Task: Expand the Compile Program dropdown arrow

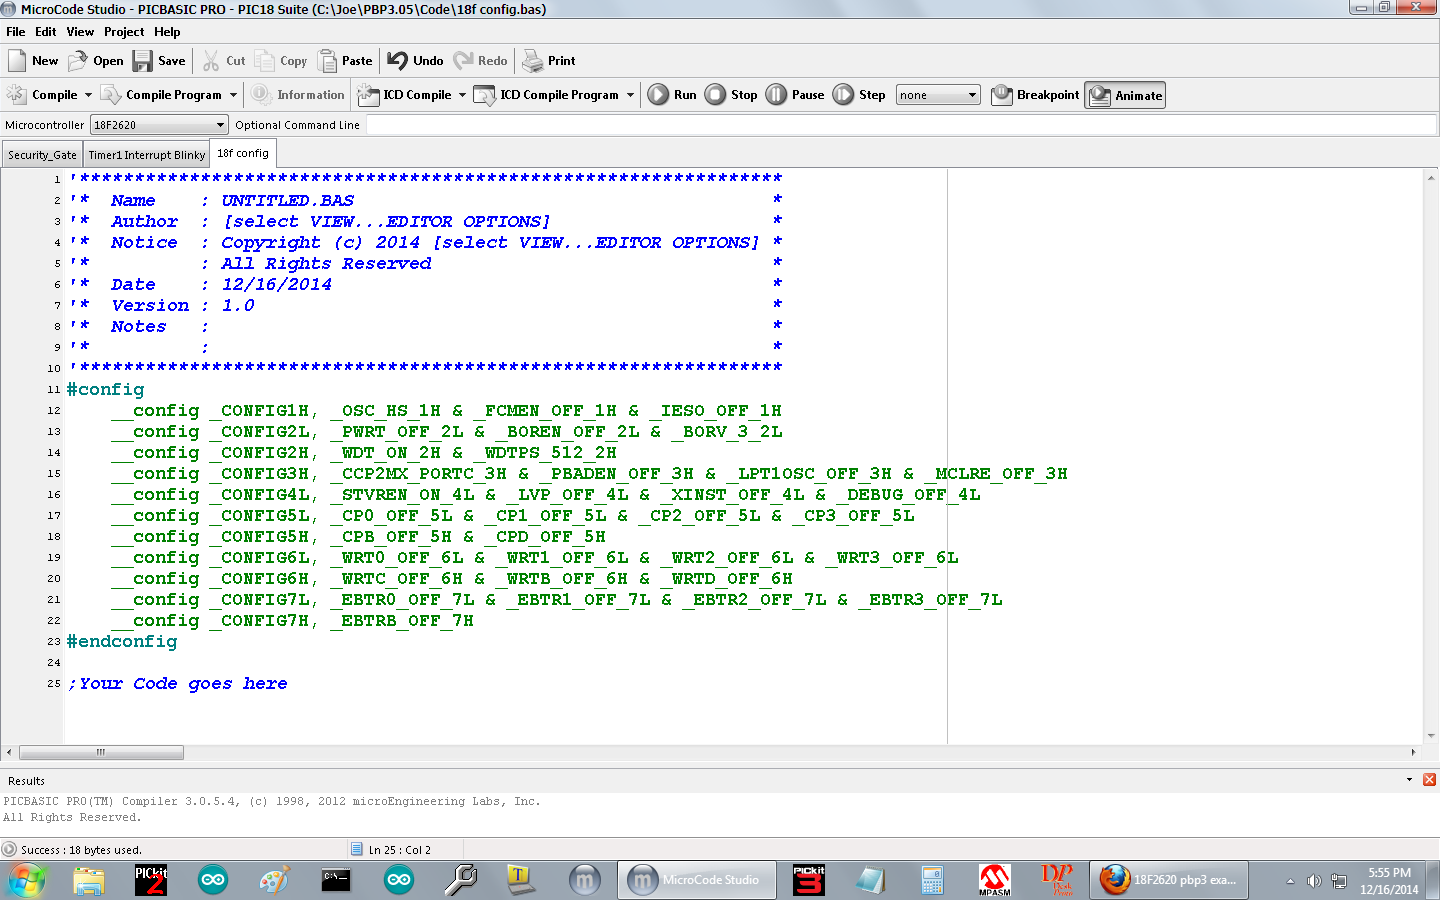Action: 233,95
